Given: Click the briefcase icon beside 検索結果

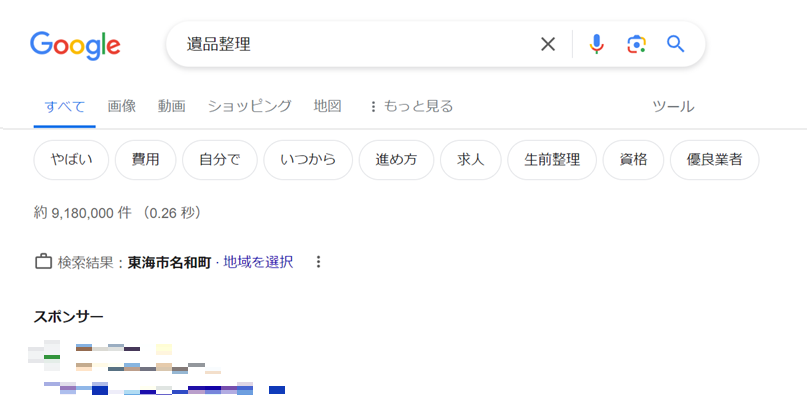Looking at the screenshot, I should [x=43, y=262].
